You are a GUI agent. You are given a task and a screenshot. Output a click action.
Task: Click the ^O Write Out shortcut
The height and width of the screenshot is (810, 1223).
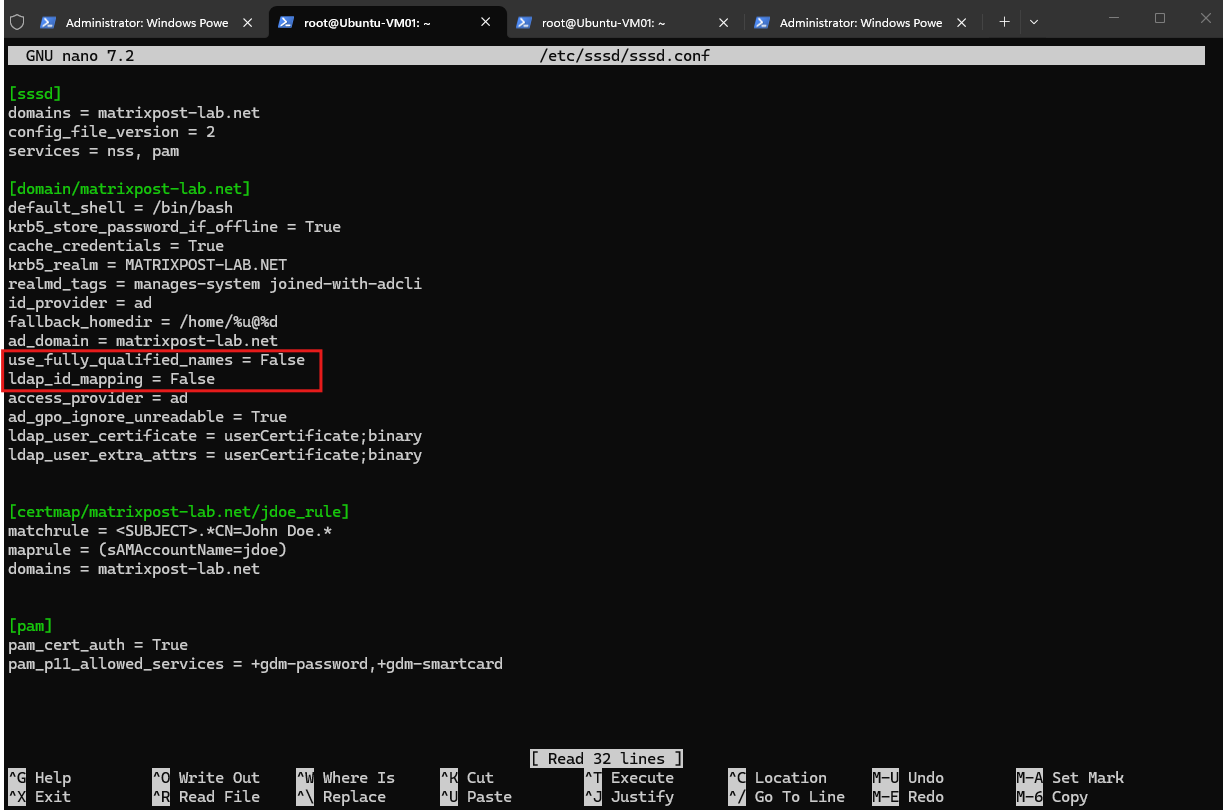coord(206,777)
